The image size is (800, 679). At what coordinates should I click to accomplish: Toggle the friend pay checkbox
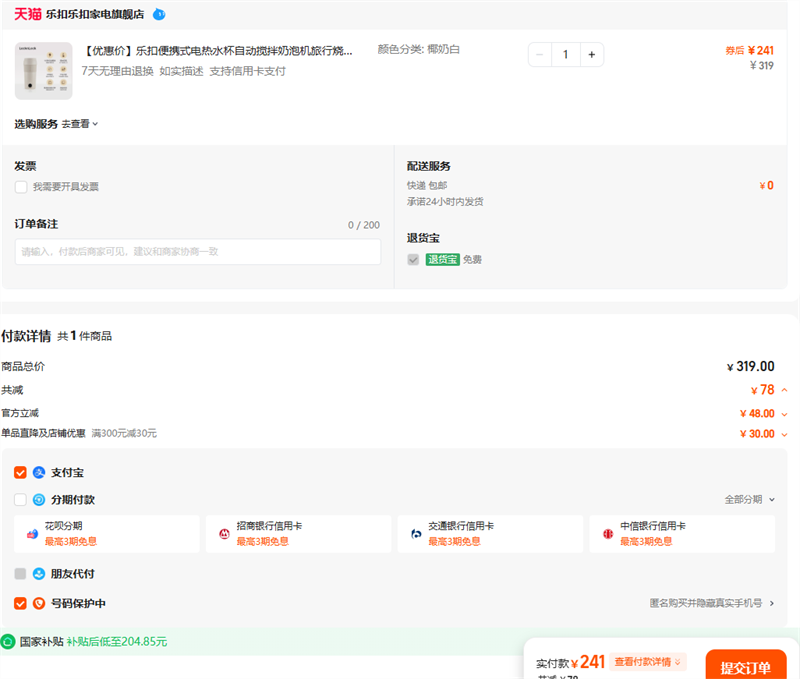tap(20, 574)
